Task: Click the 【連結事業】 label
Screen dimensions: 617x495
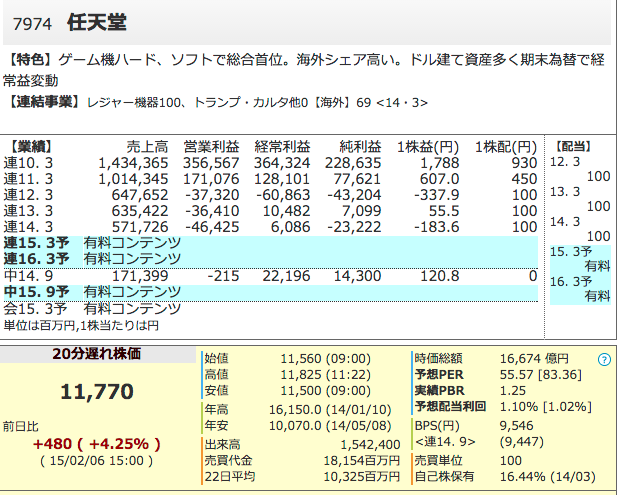Action: [42, 102]
